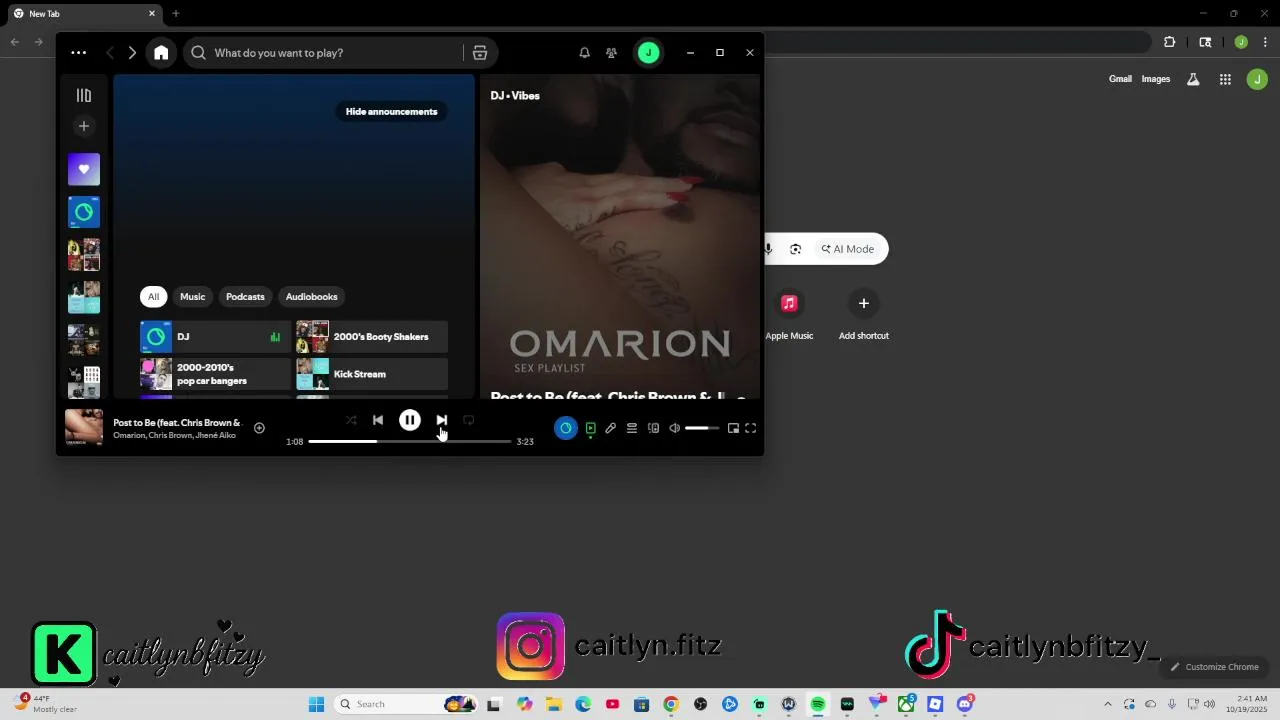Image resolution: width=1280 pixels, height=720 pixels.
Task: Mute the Spotify volume speaker icon
Action: [674, 428]
